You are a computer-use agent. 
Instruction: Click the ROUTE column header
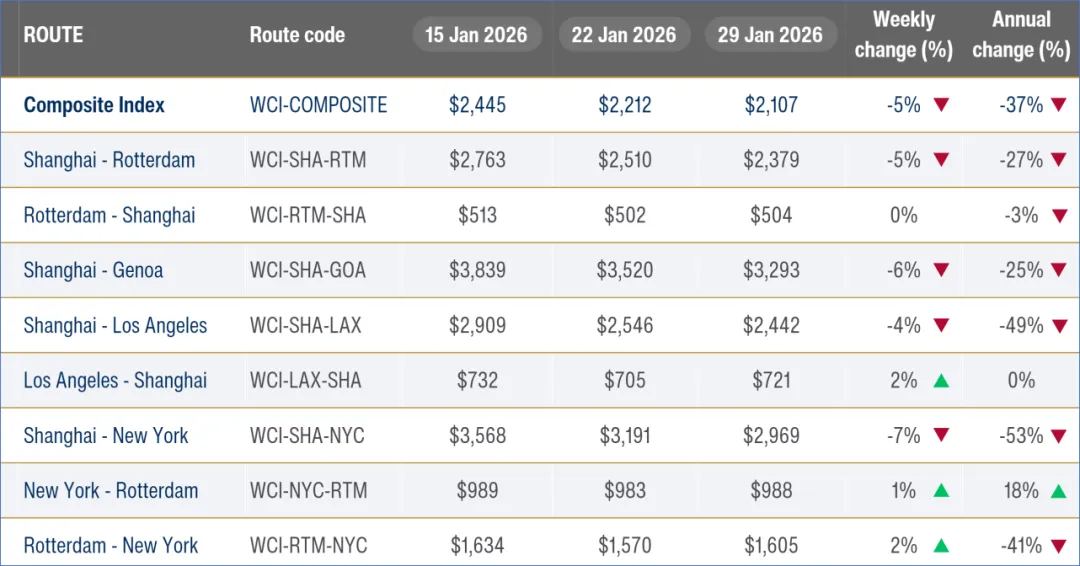coord(53,35)
